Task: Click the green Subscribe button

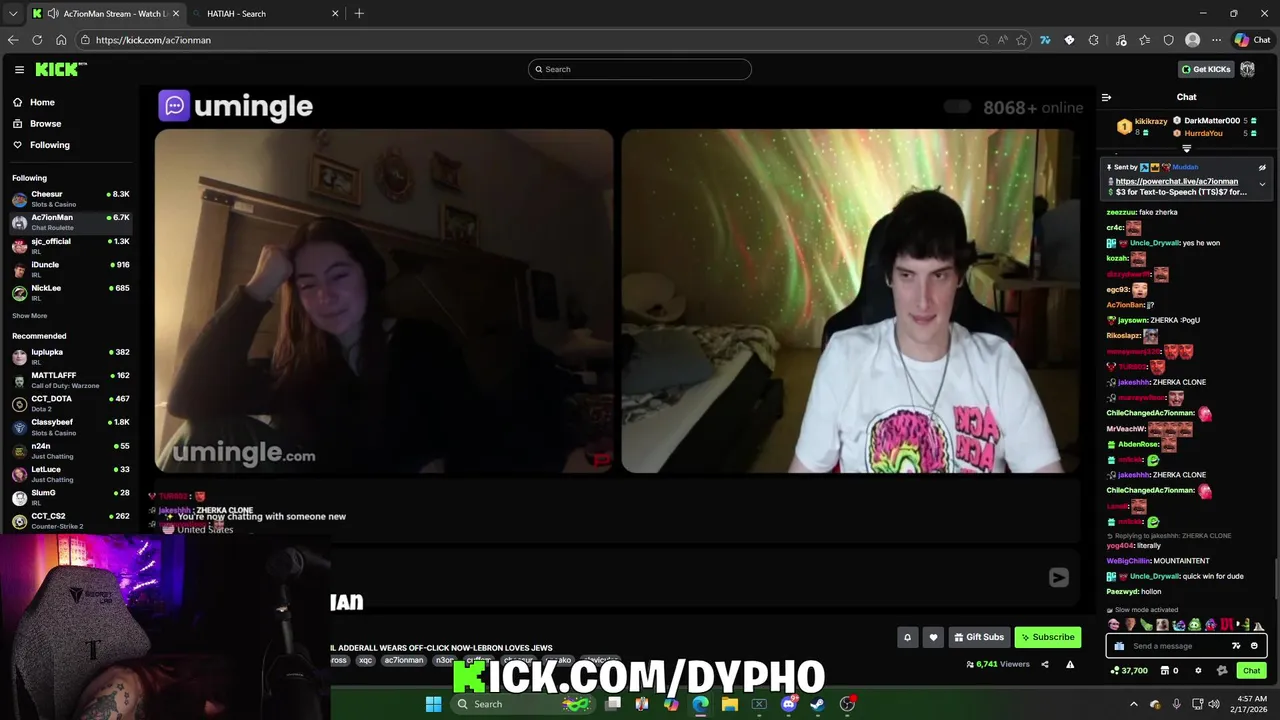Action: pyautogui.click(x=1048, y=637)
